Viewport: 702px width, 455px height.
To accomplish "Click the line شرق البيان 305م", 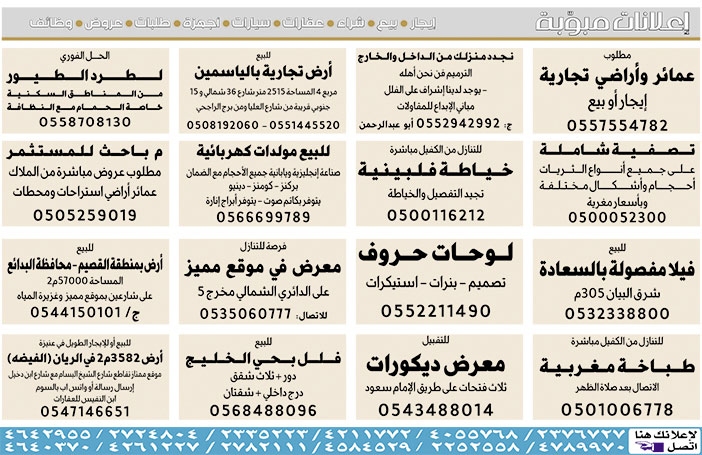I will click(617, 294).
